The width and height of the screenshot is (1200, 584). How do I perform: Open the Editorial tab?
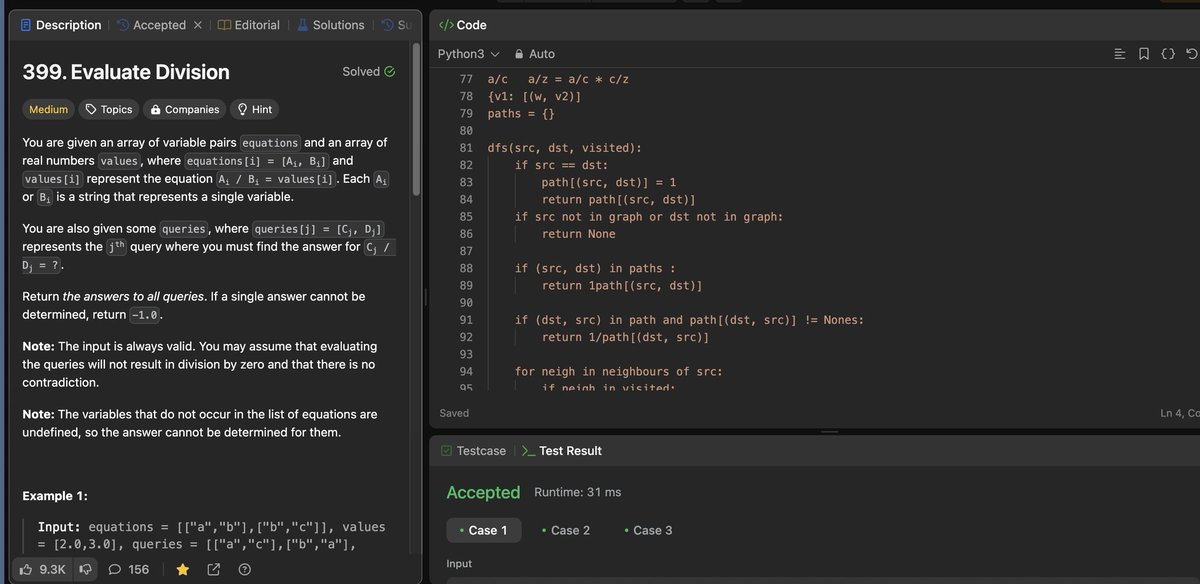248,25
